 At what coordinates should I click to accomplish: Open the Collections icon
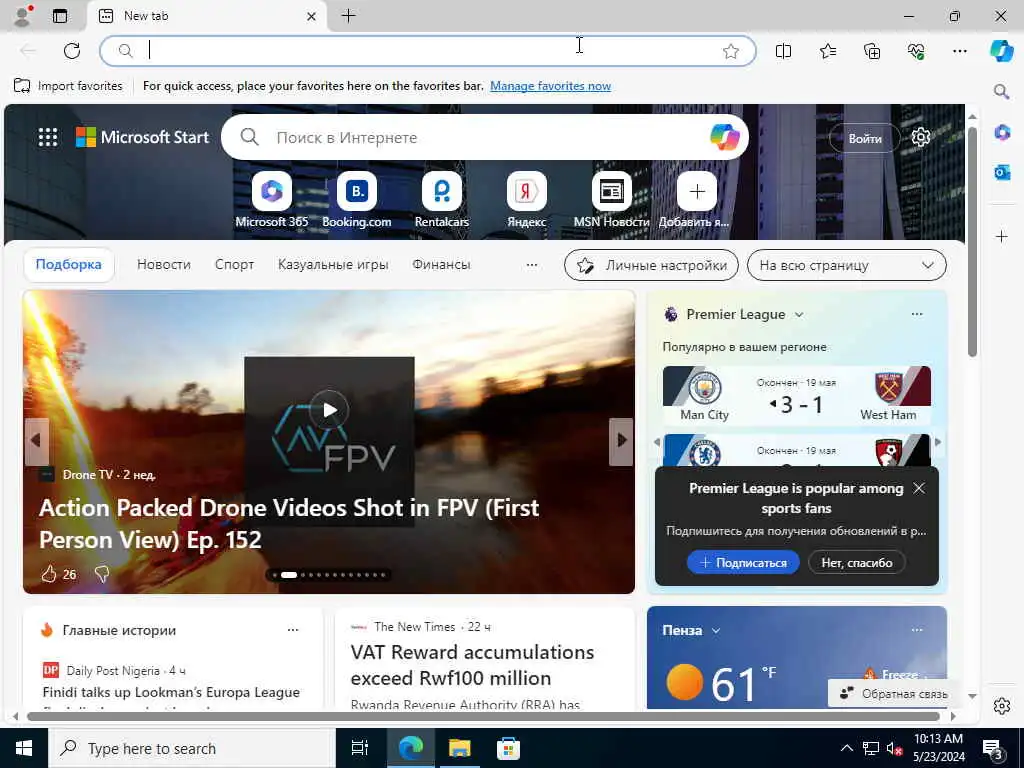[x=872, y=51]
